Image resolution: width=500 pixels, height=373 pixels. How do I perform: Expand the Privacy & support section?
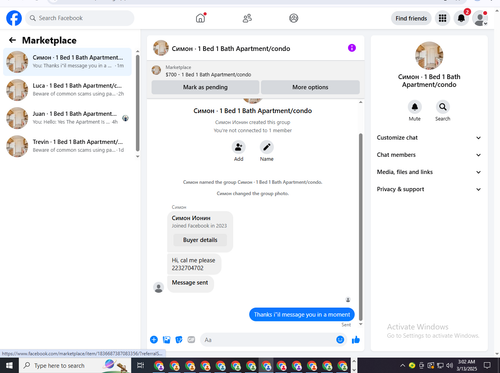(429, 189)
